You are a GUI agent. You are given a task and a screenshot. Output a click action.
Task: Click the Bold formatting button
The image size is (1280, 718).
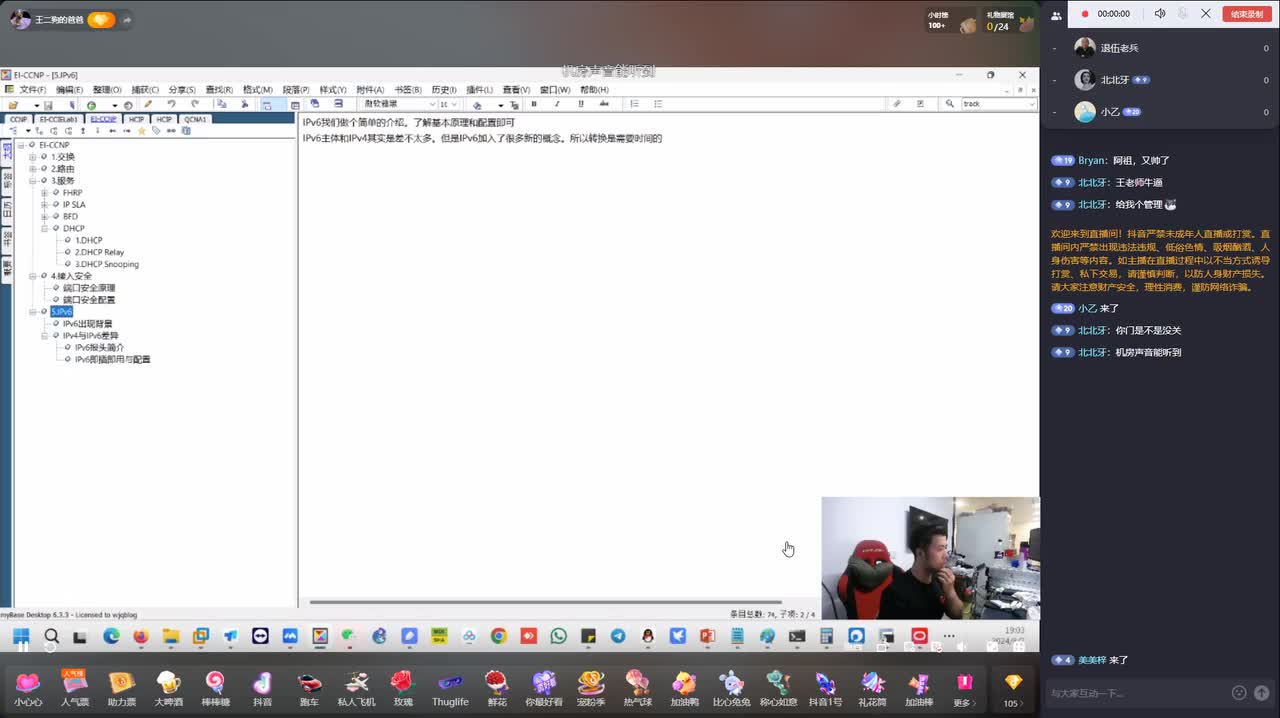534,104
